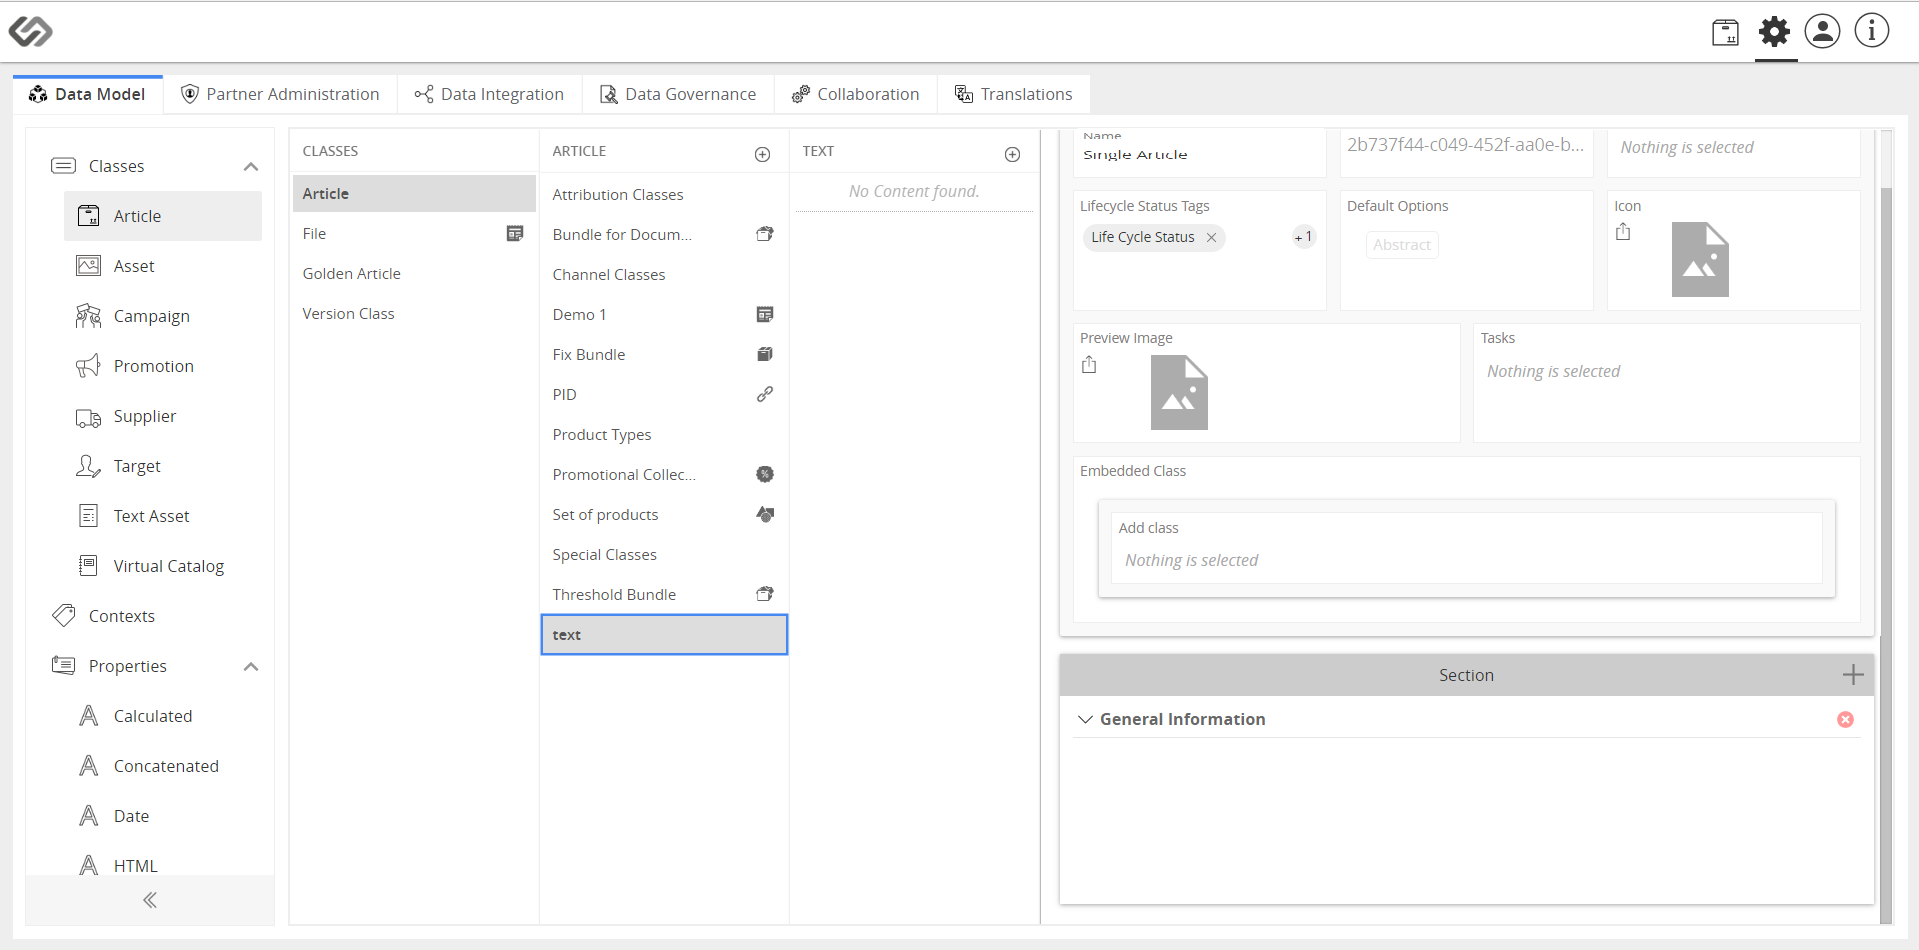Collapse the sidebar with double chevron
Screen dimensions: 1919x950
[x=150, y=900]
